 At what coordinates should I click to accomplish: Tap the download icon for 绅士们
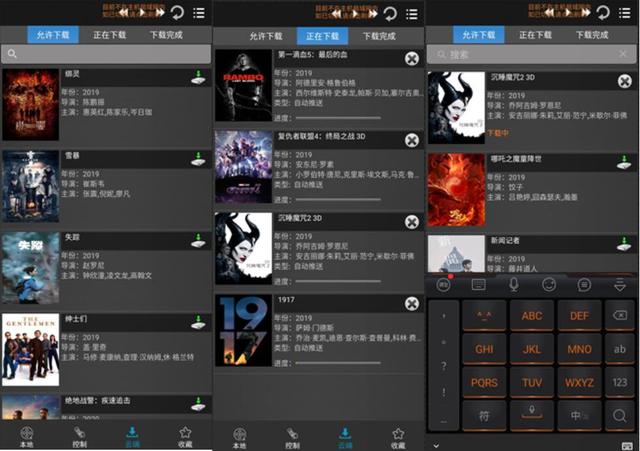pos(198,322)
